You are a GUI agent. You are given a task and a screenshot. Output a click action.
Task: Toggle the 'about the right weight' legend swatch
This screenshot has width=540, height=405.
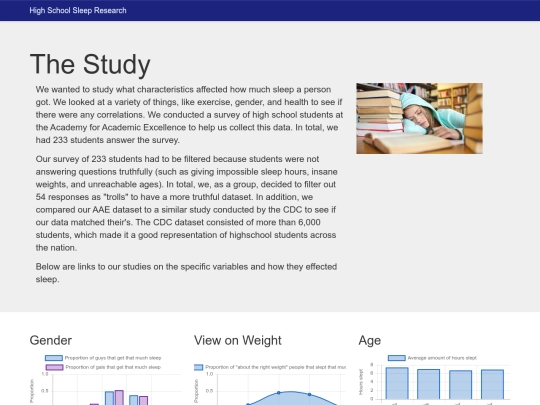click(x=198, y=367)
